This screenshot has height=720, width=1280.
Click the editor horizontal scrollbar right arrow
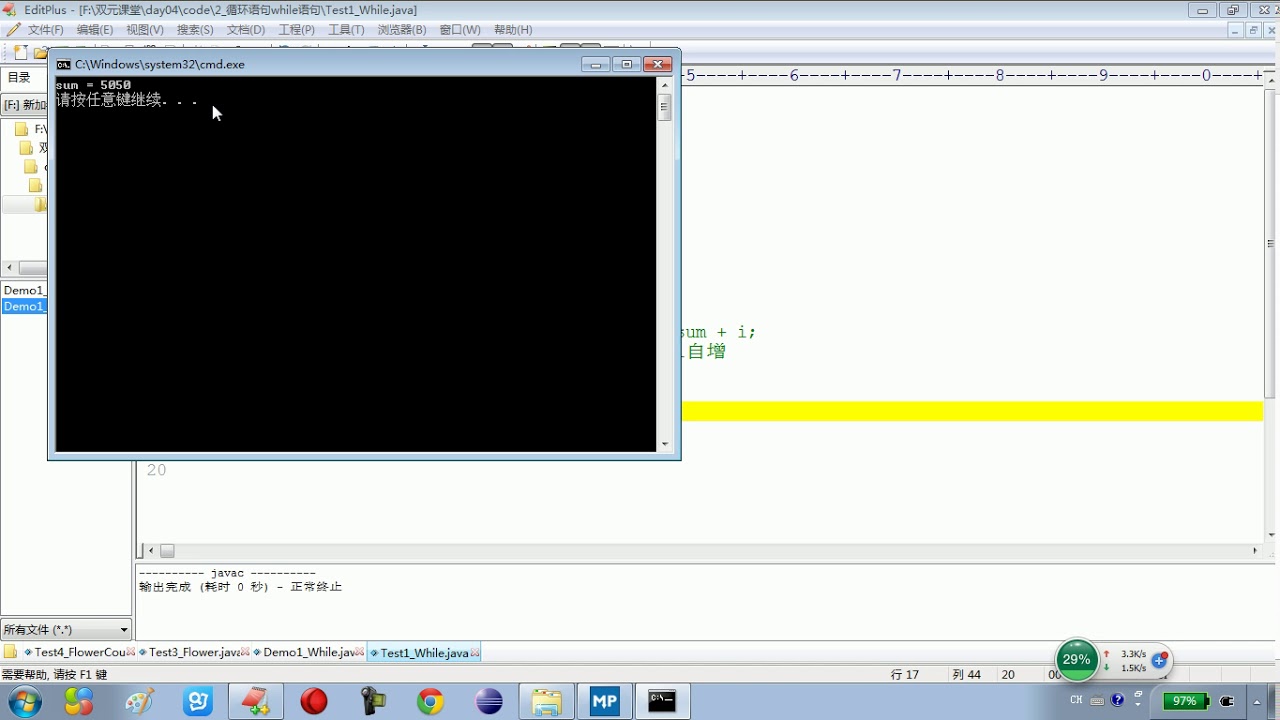[1256, 551]
